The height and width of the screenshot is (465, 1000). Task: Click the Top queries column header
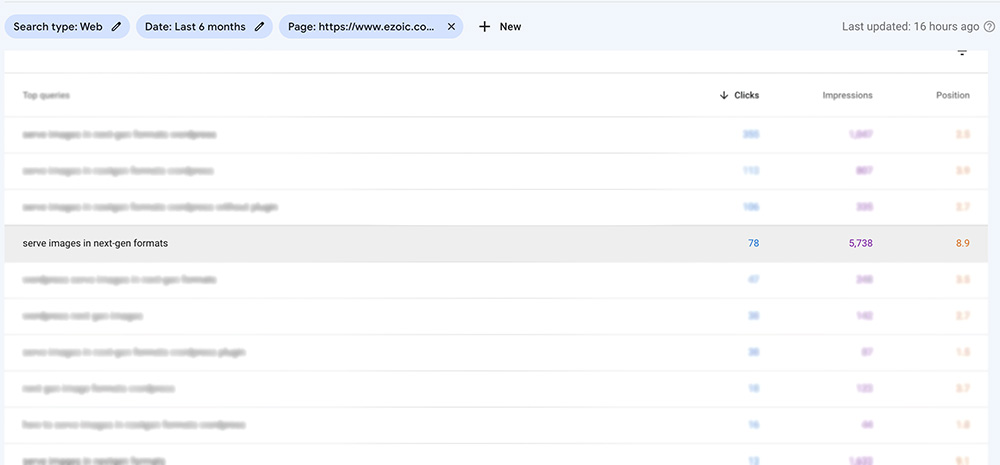click(x=47, y=95)
